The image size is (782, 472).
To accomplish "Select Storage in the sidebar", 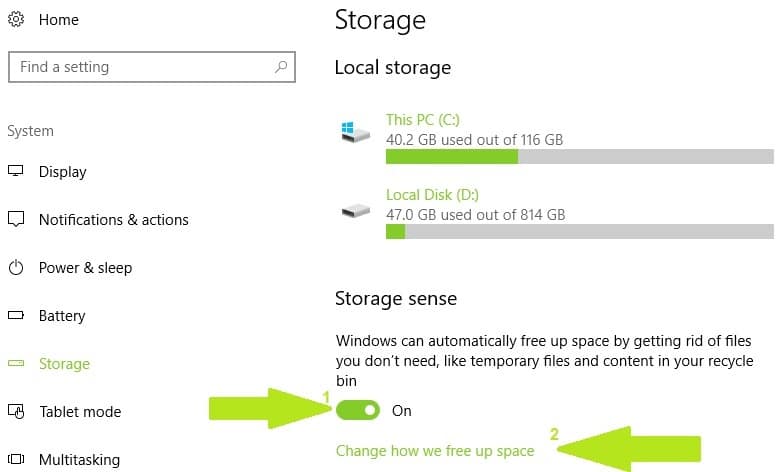I will click(64, 364).
